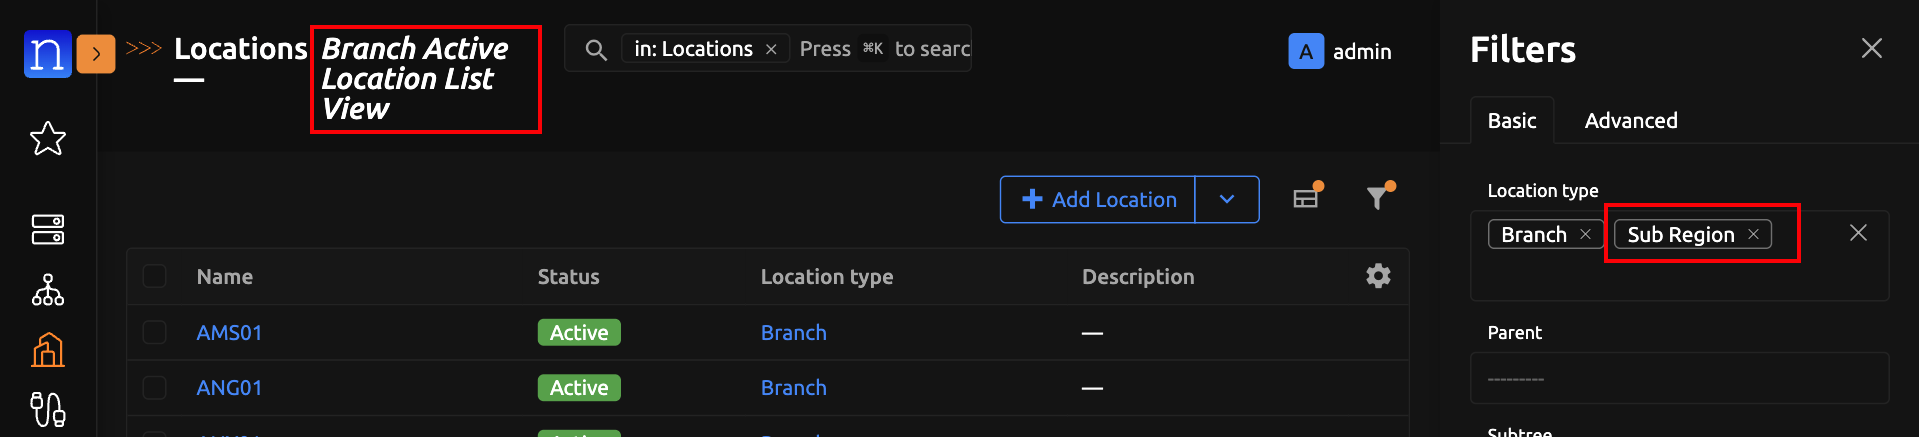Switch to the Advanced filters tab
The width and height of the screenshot is (1919, 437).
[x=1631, y=121]
